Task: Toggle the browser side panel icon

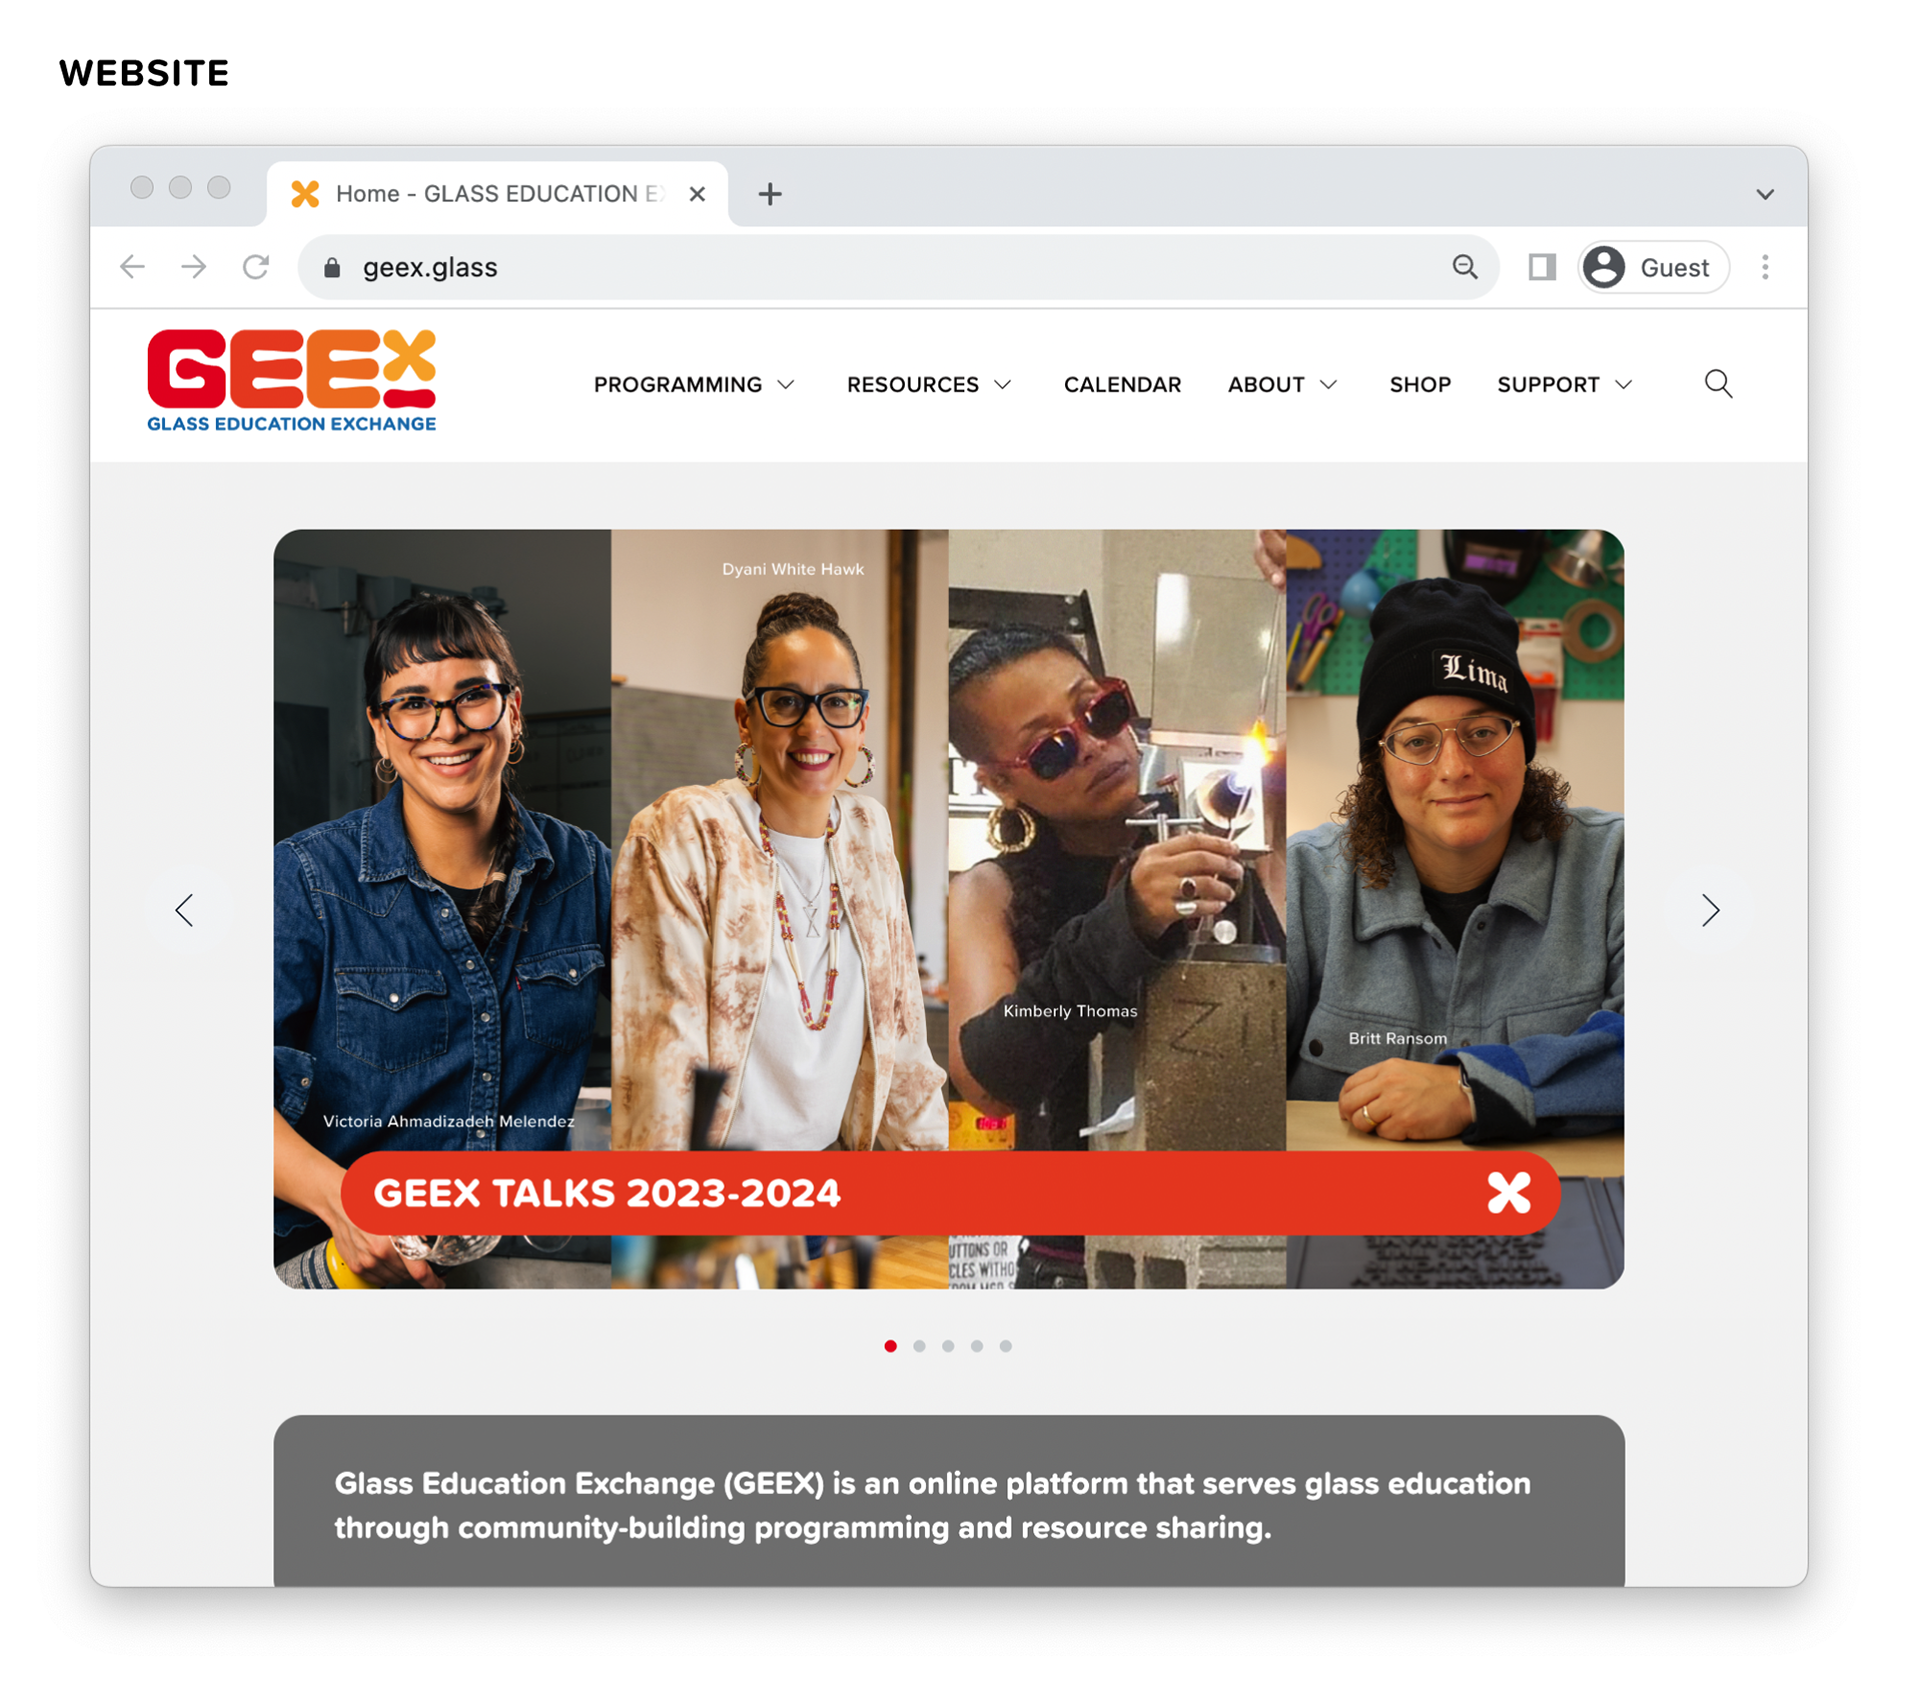Action: point(1541,267)
